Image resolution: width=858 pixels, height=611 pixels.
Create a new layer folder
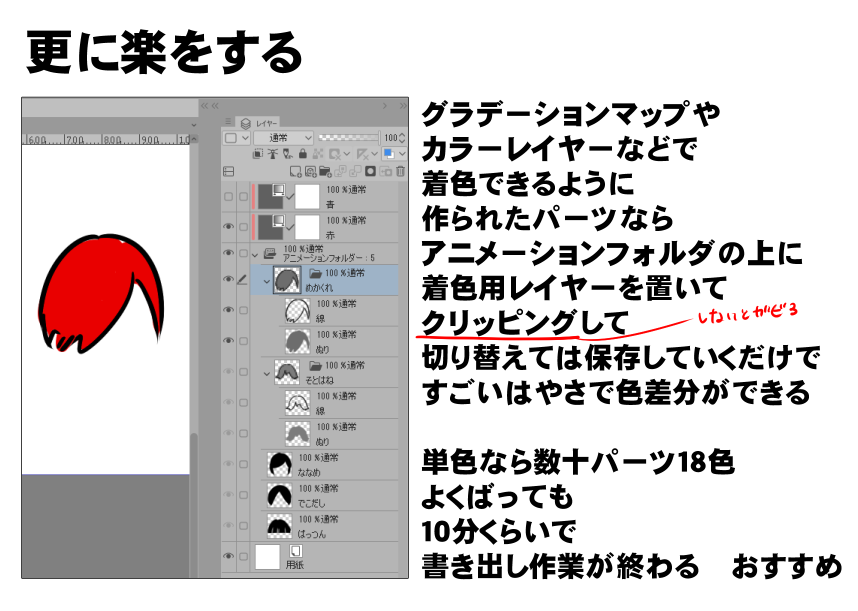click(x=325, y=171)
